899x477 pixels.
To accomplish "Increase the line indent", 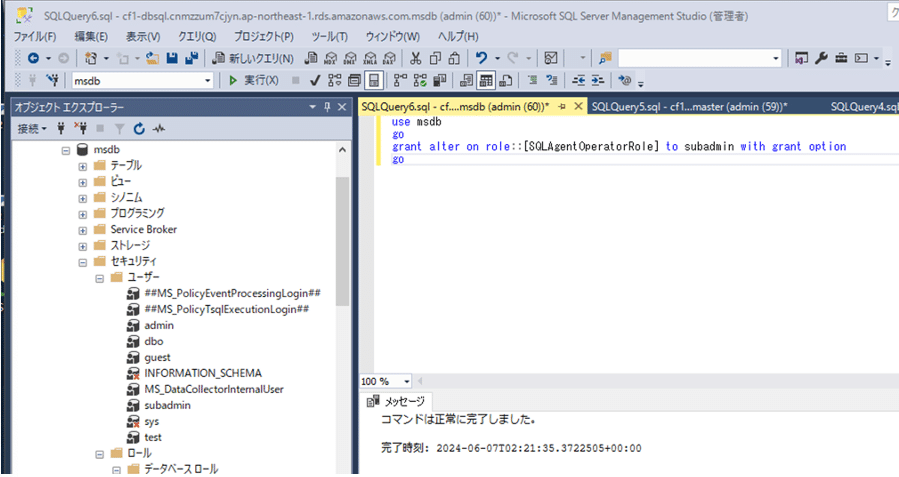I will pyautogui.click(x=598, y=80).
